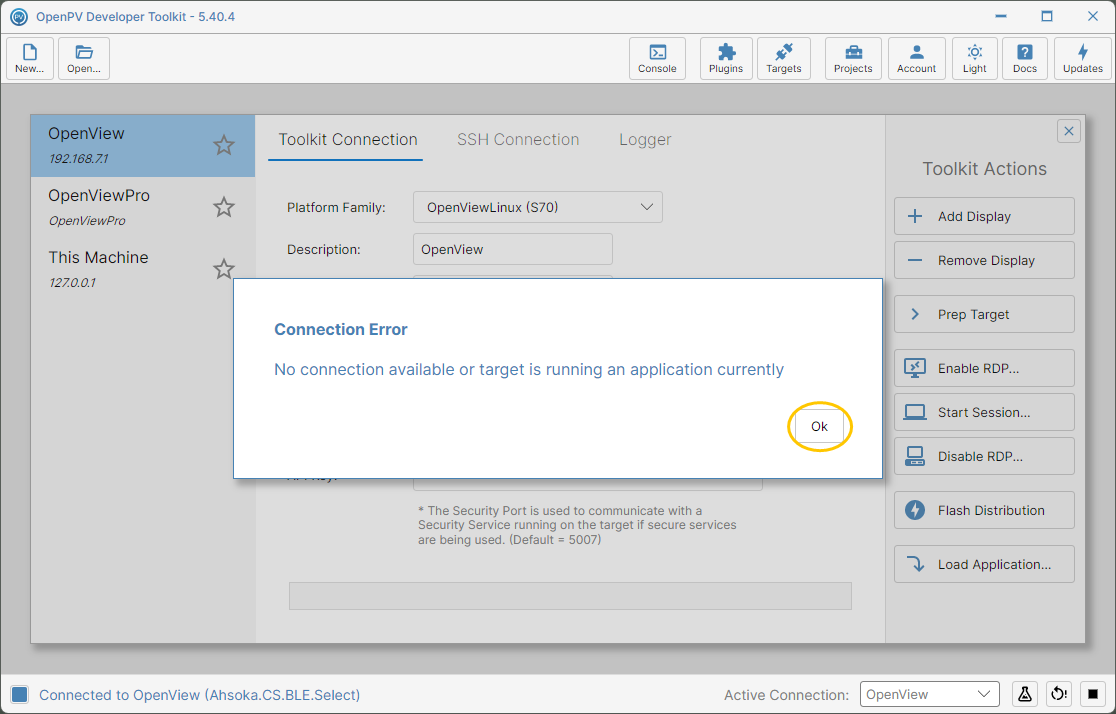Favorite the OpenViewPro target star

[x=223, y=207]
